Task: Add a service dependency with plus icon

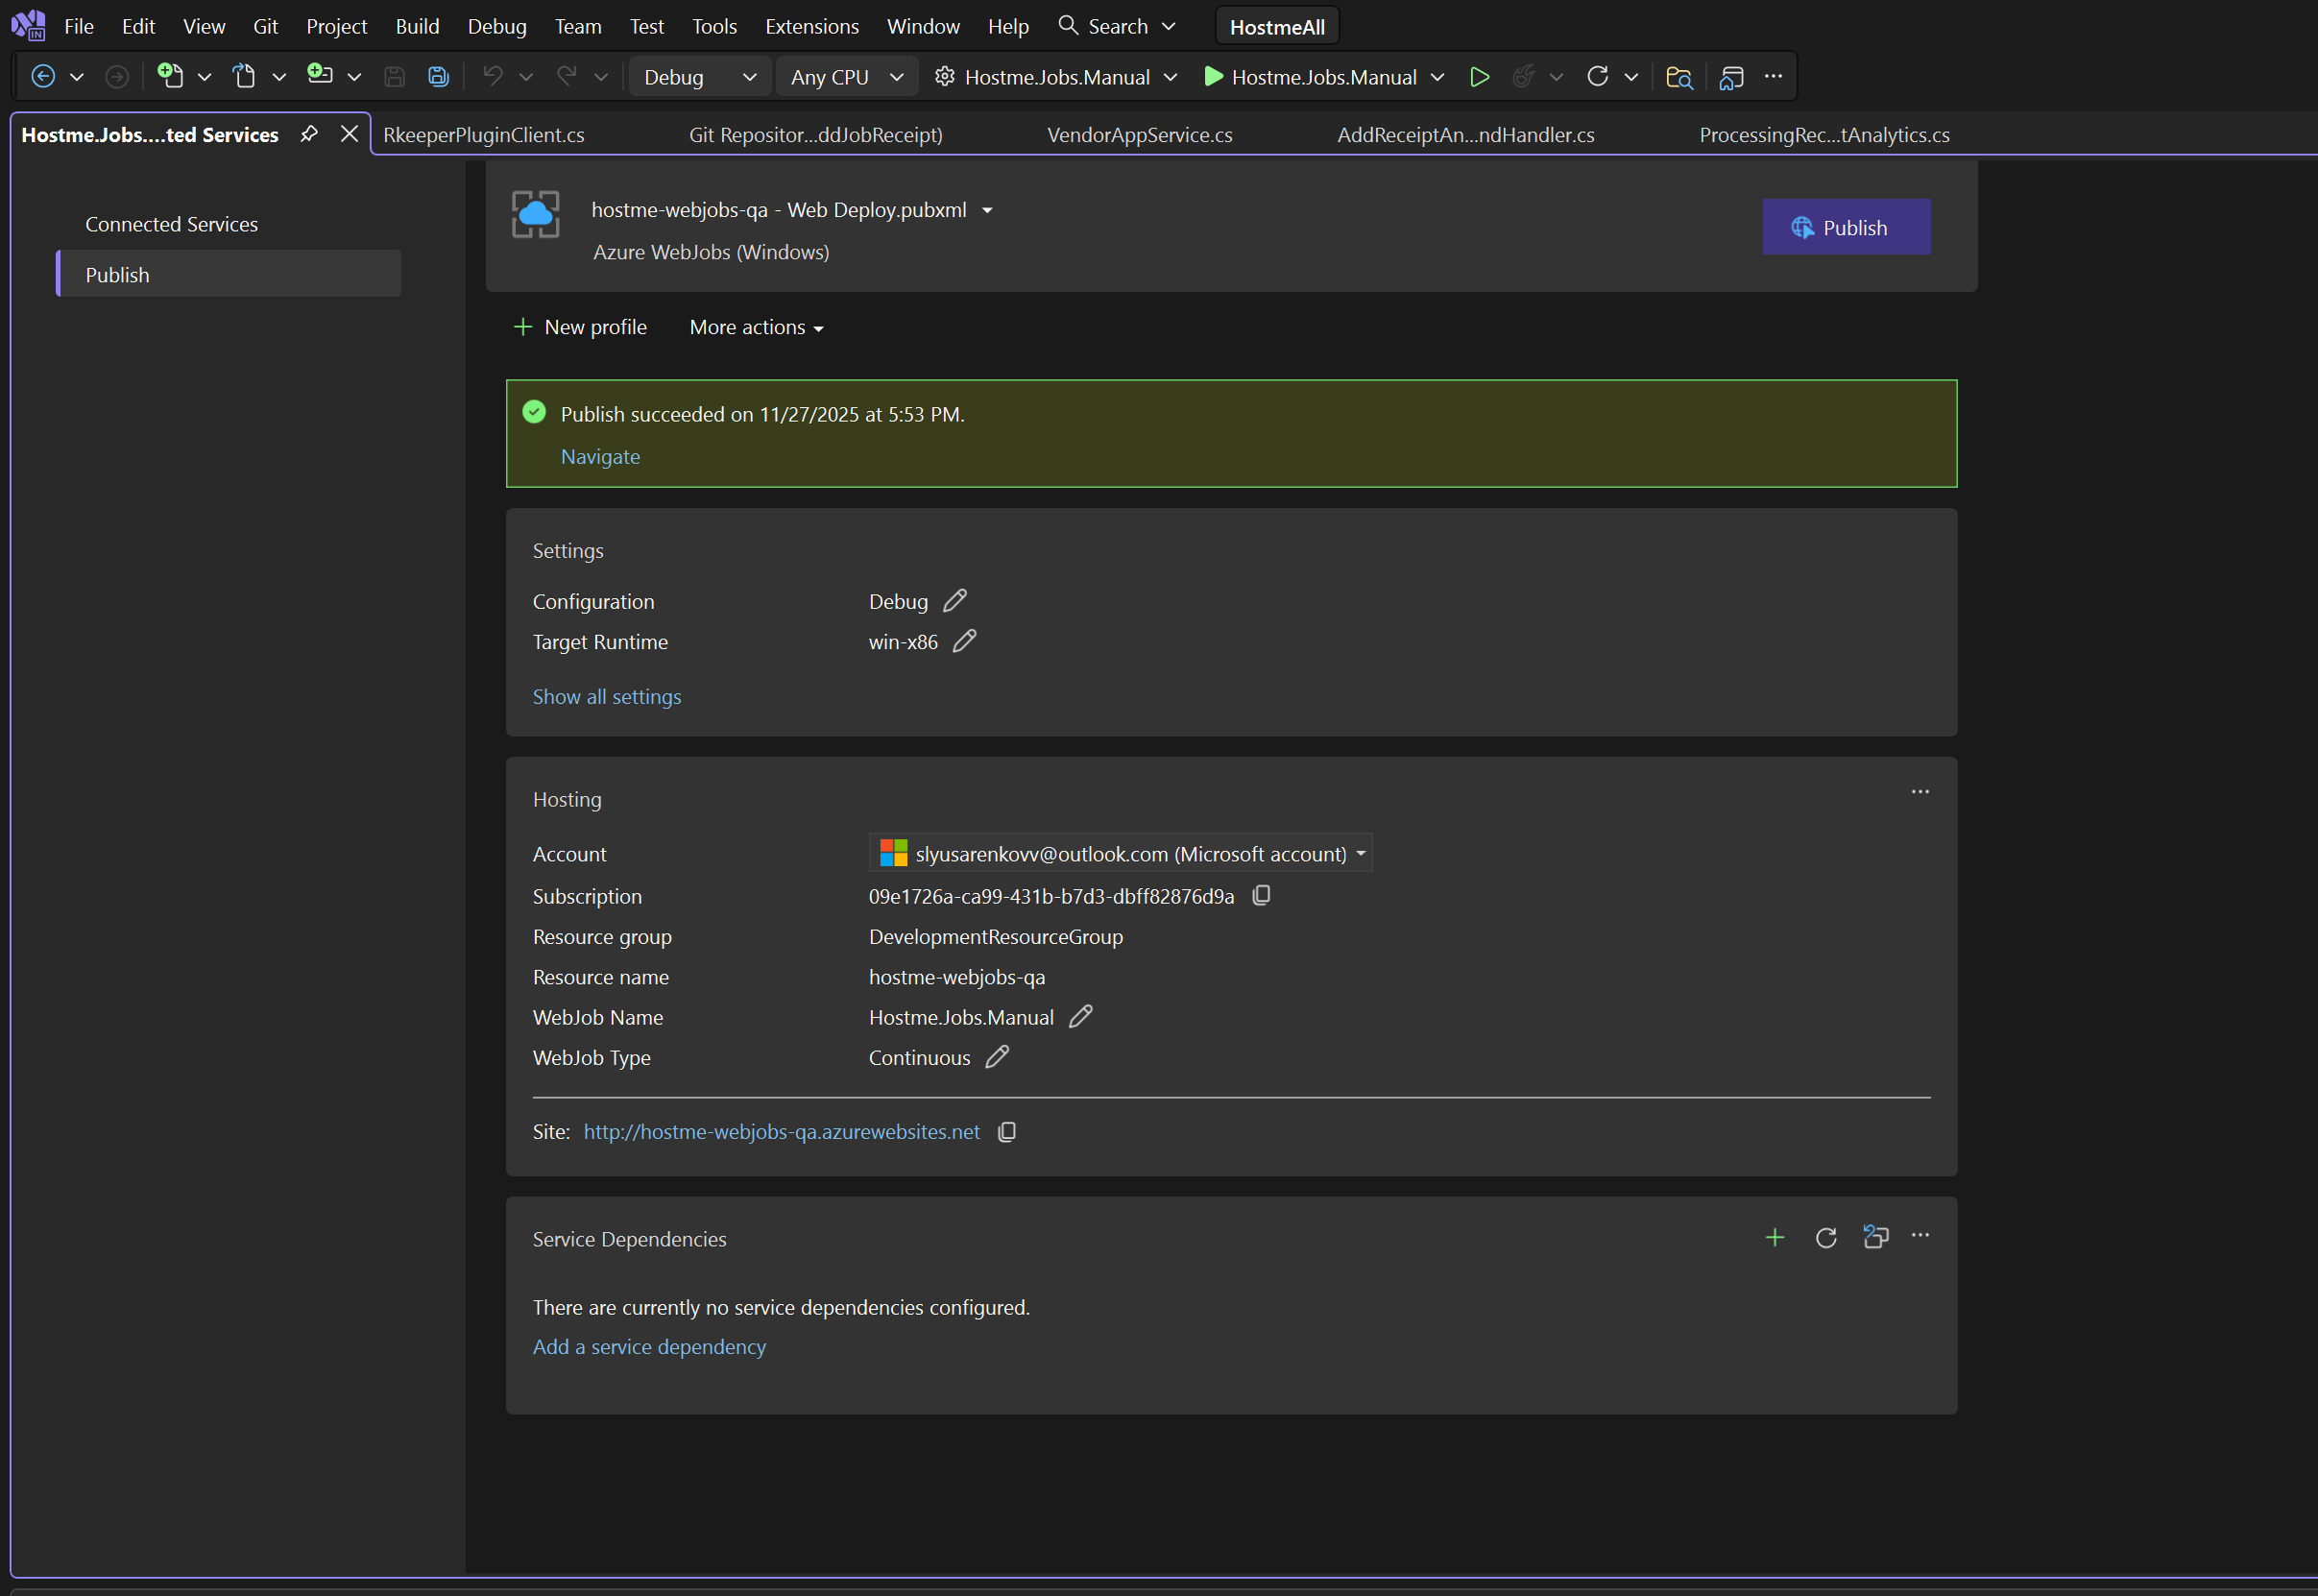Action: (x=1774, y=1237)
